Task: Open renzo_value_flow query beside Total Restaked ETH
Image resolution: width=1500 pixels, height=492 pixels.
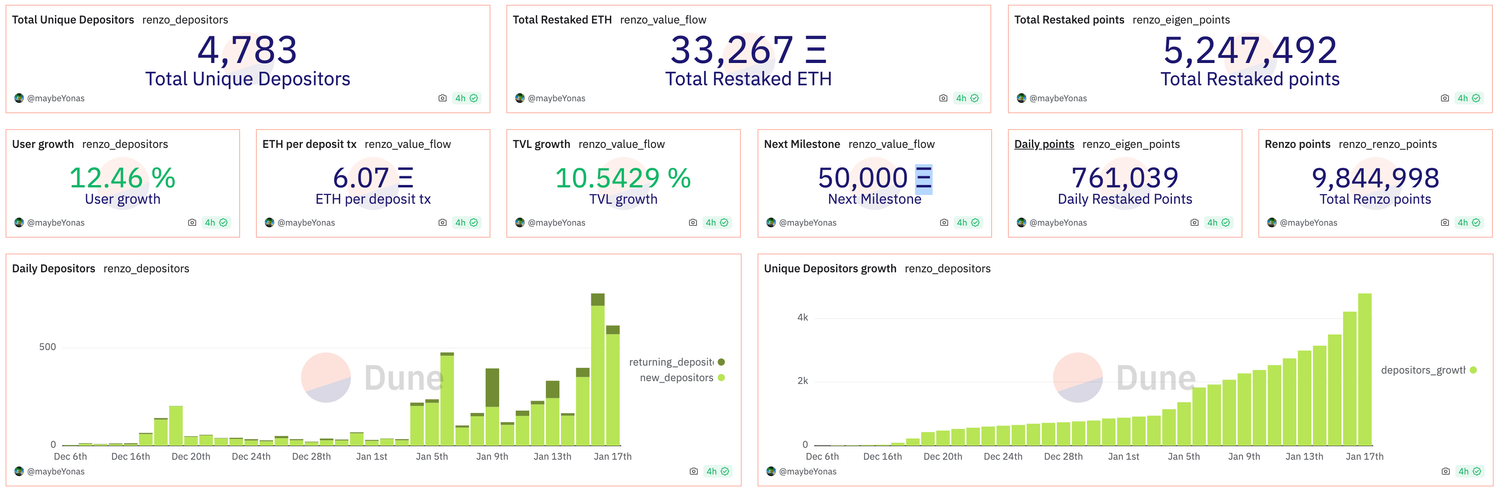Action: coord(662,20)
